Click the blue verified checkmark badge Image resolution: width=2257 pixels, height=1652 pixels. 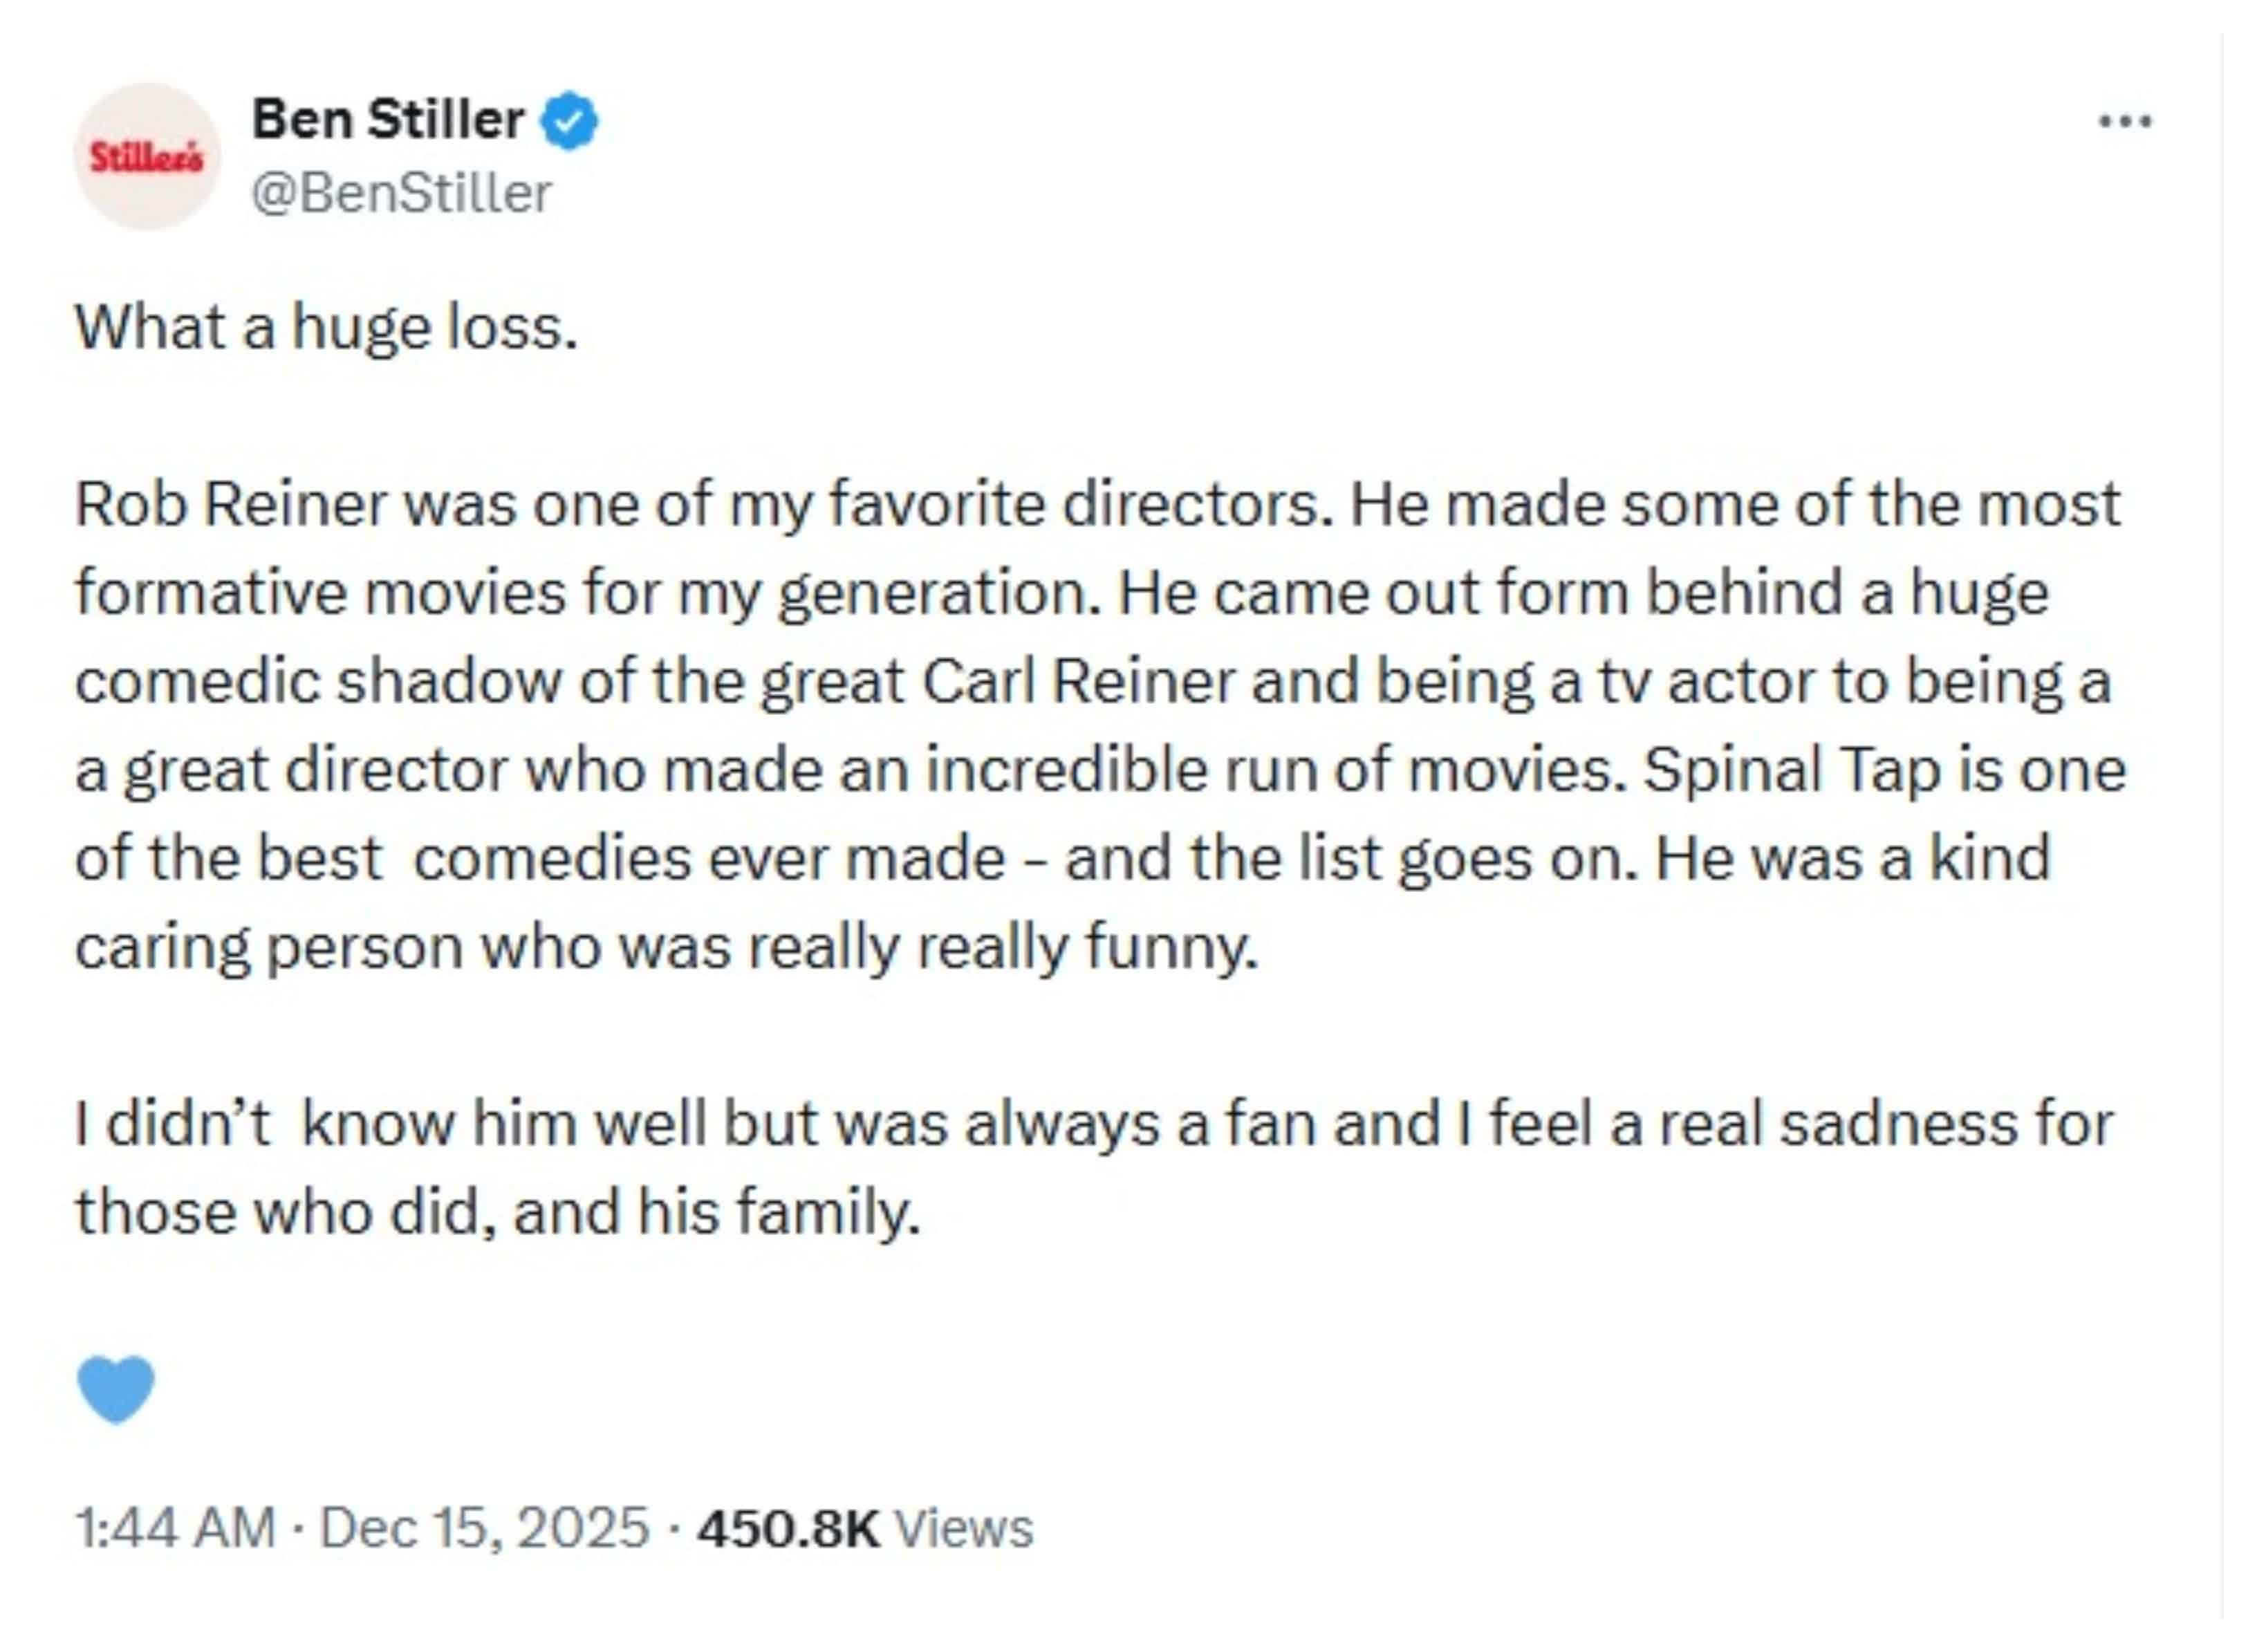[x=569, y=121]
